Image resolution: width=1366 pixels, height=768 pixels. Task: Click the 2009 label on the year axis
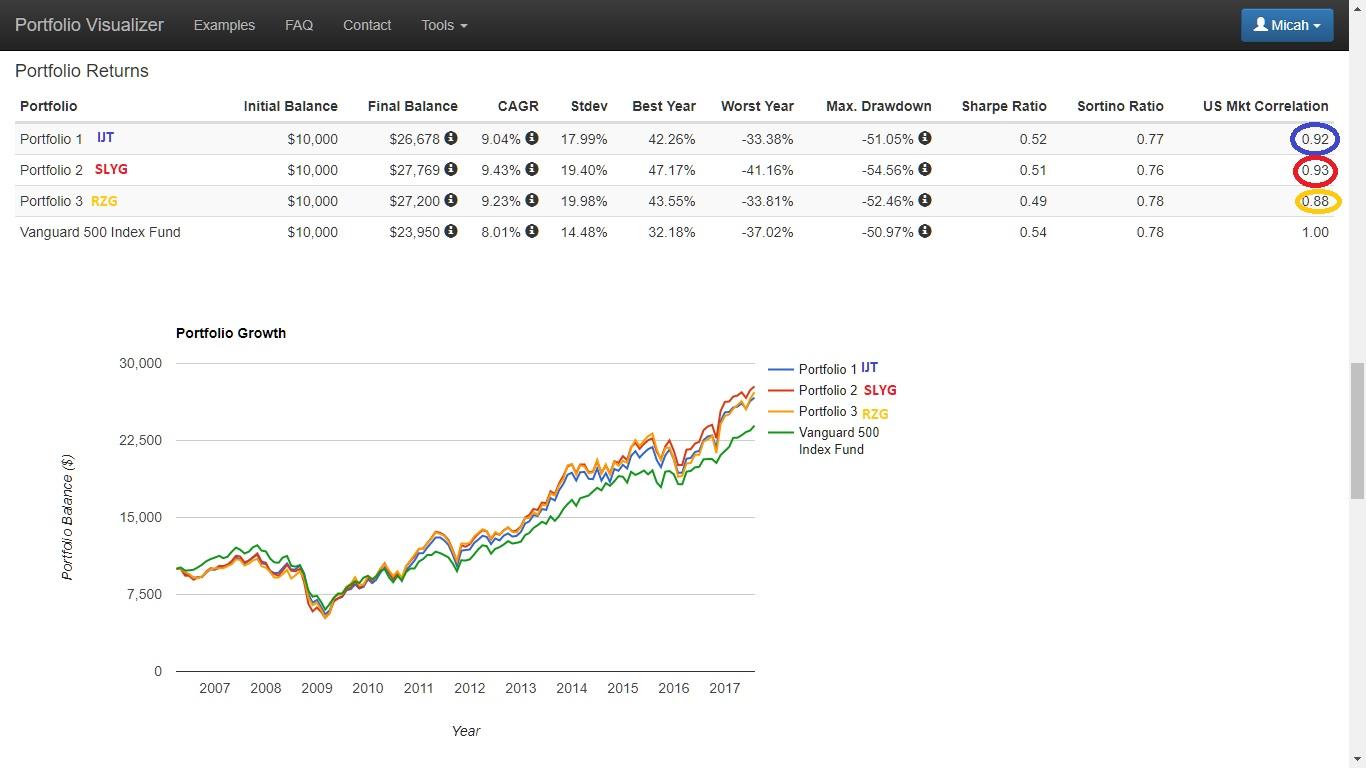click(x=316, y=688)
